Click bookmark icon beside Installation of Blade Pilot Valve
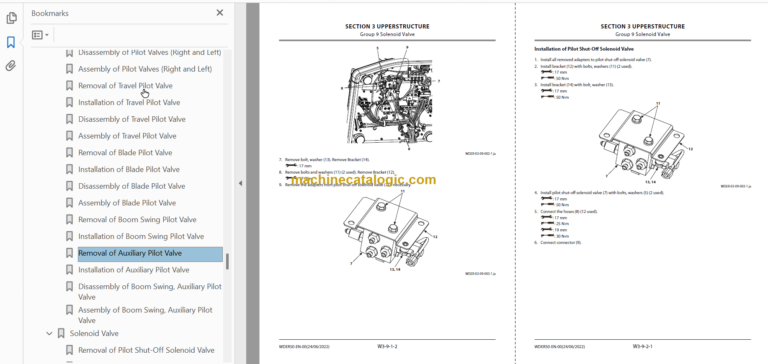 point(70,169)
